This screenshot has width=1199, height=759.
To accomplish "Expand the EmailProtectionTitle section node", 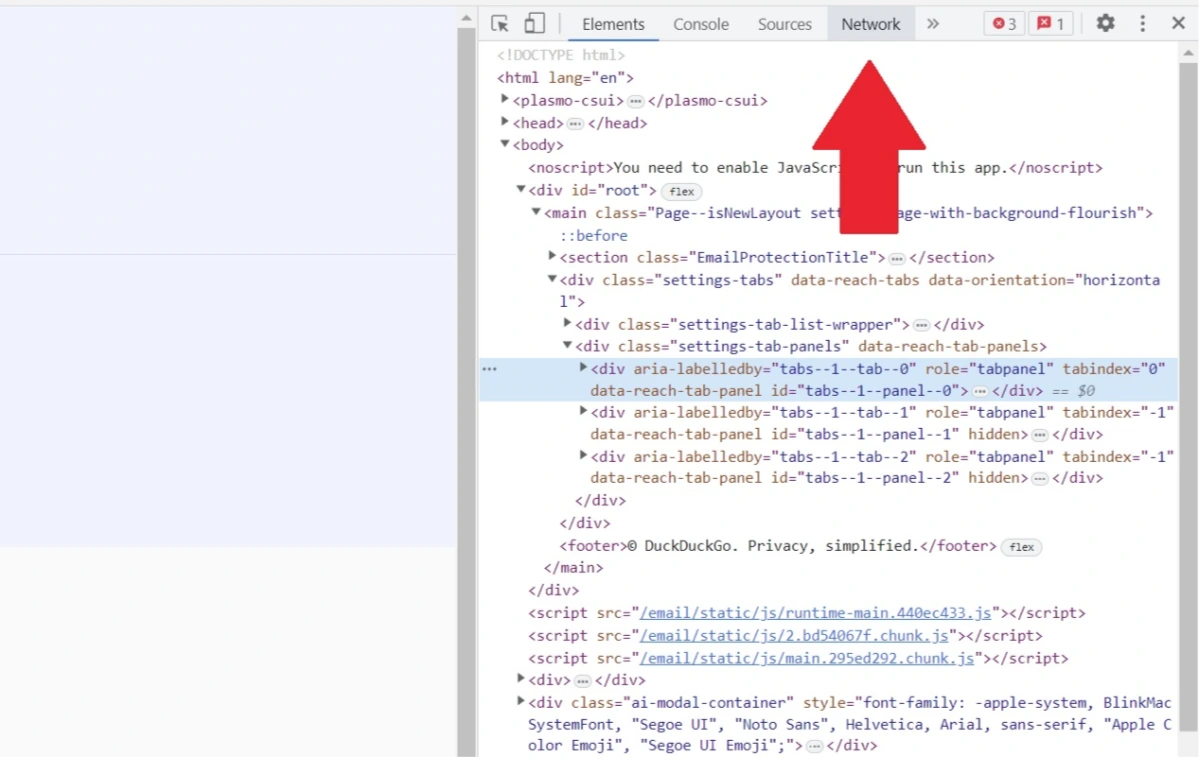I will point(552,257).
